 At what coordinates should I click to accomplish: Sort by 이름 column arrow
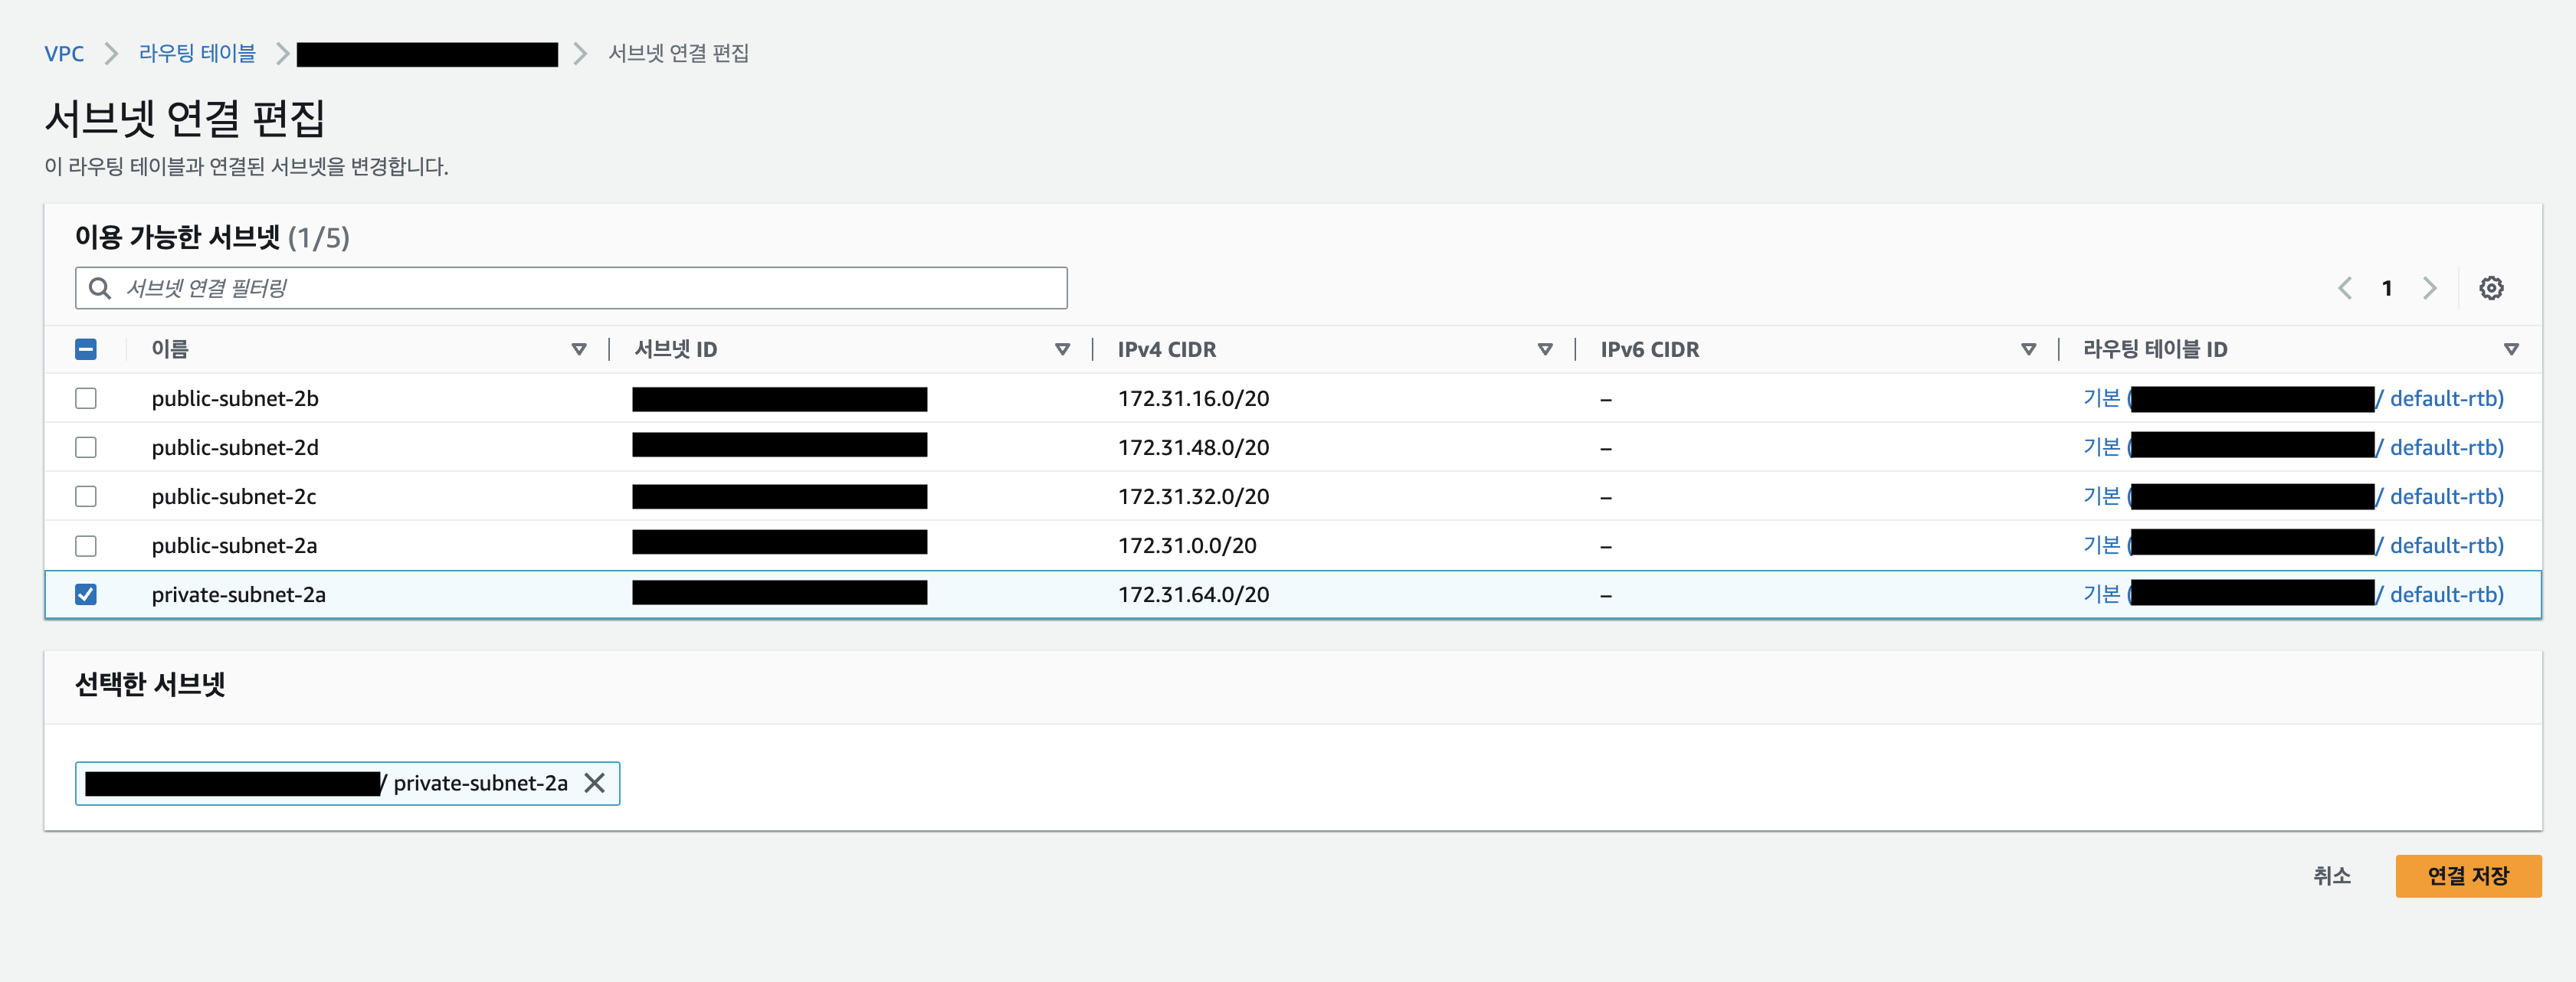click(x=578, y=349)
